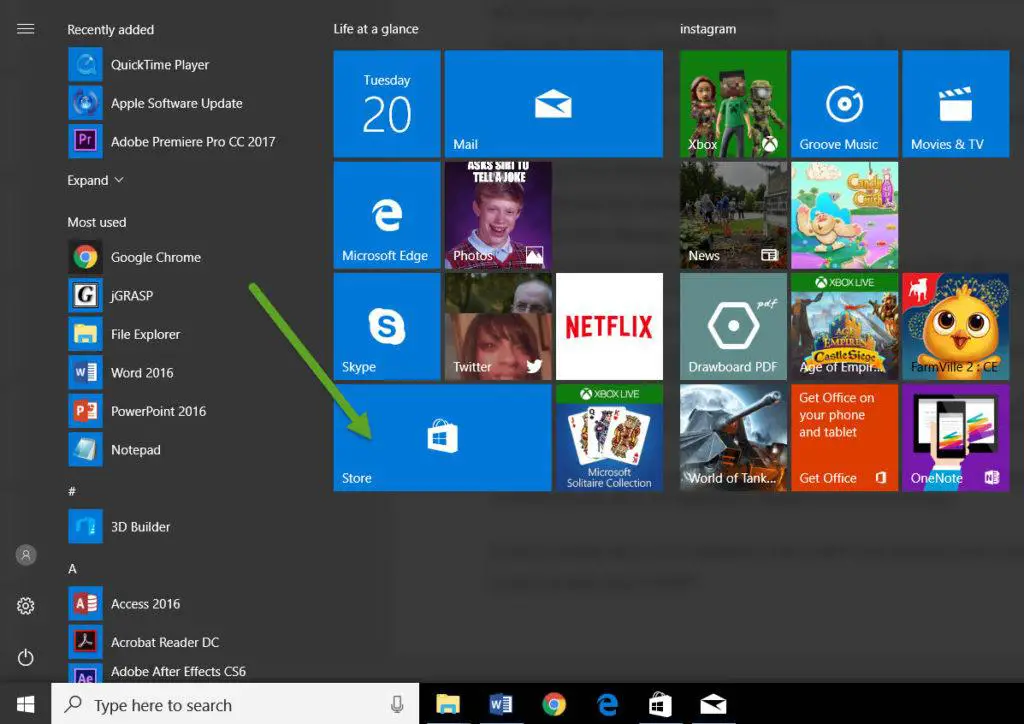
Task: Open the Twitter tile
Action: 498,326
